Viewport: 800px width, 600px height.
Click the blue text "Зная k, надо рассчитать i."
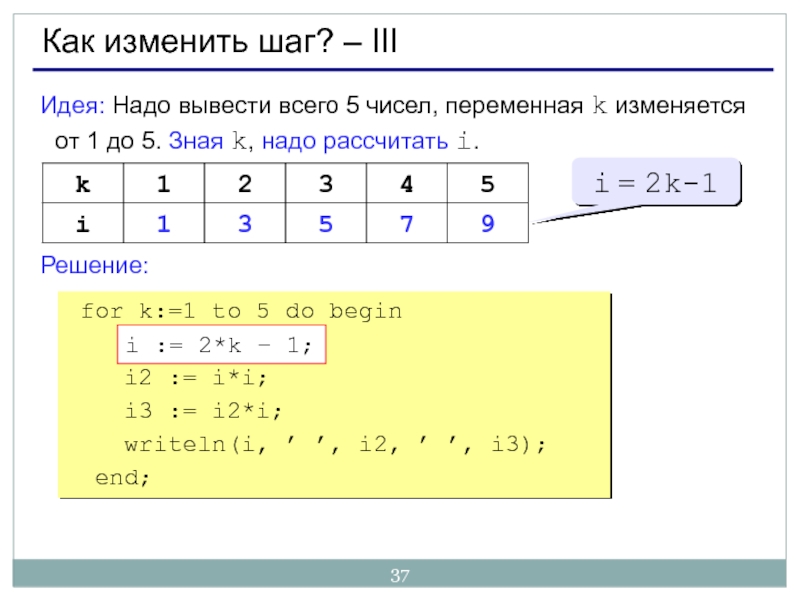pos(322,140)
